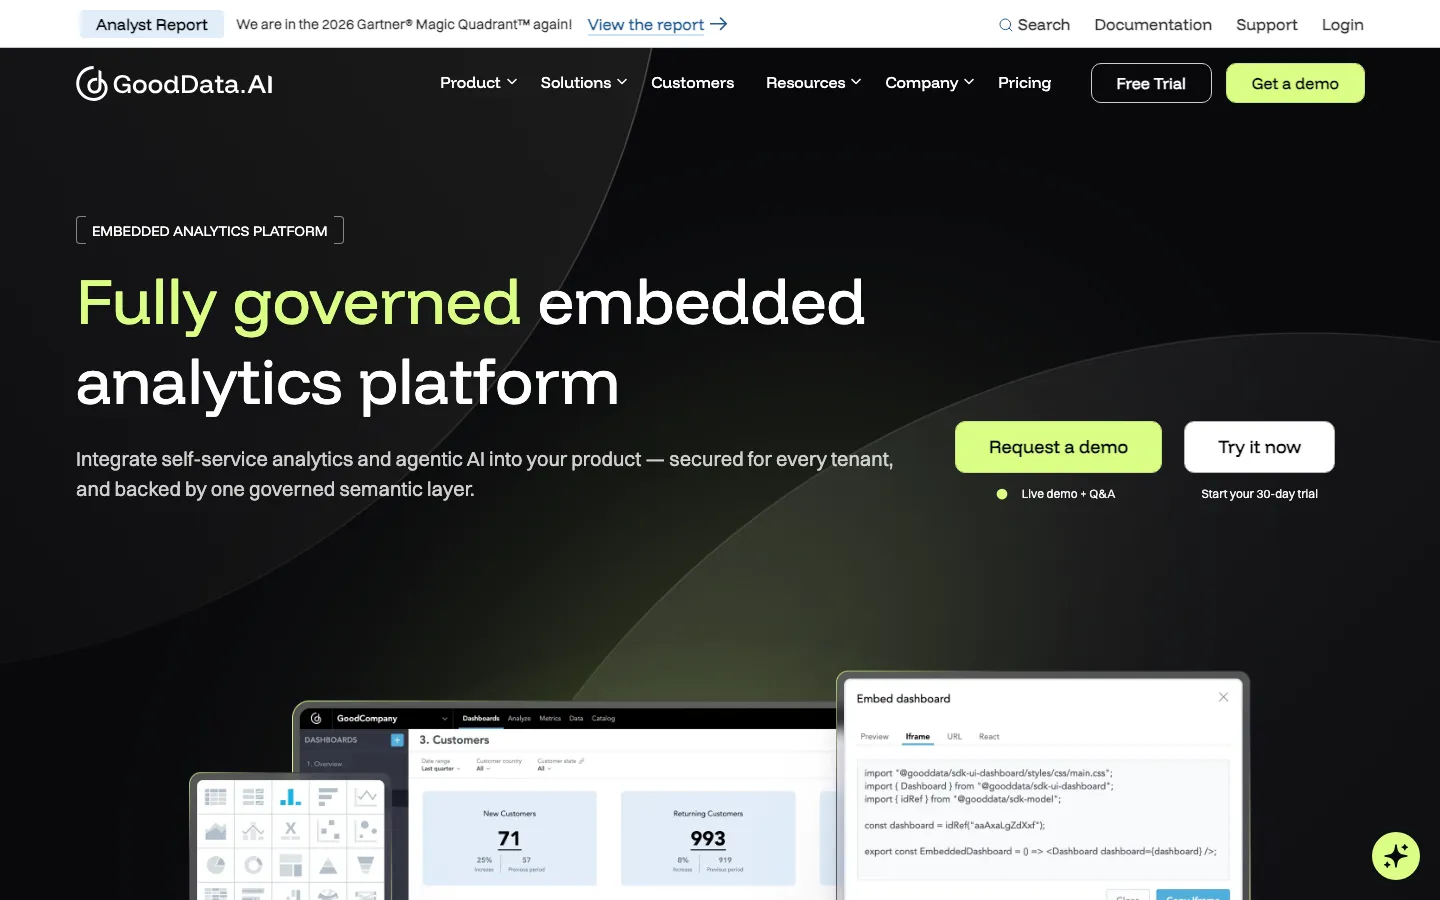Viewport: 1440px width, 900px height.
Task: Open the Customers nav link
Action: coord(692,83)
